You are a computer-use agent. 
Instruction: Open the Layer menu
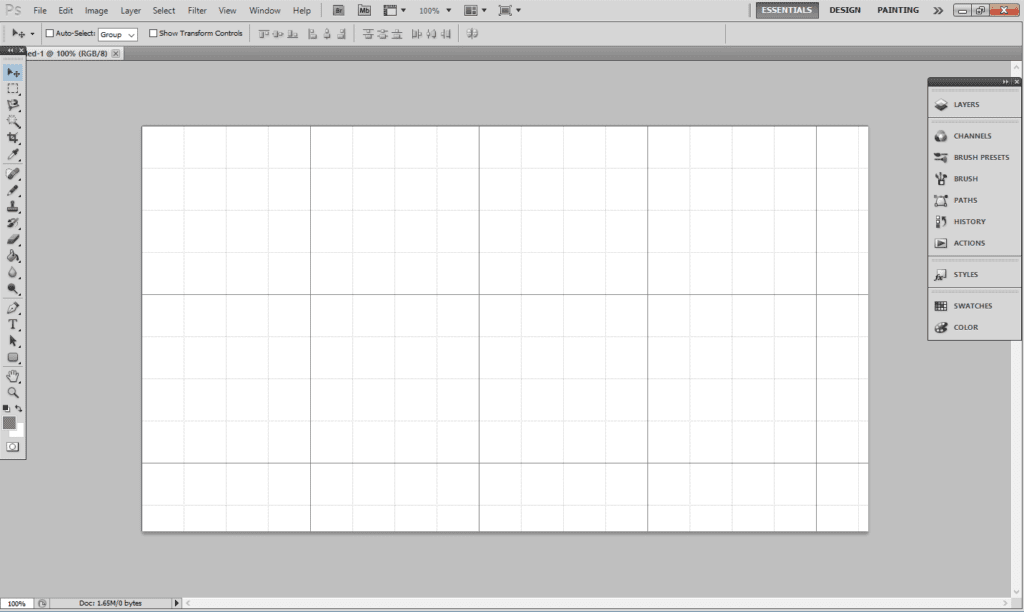click(130, 10)
